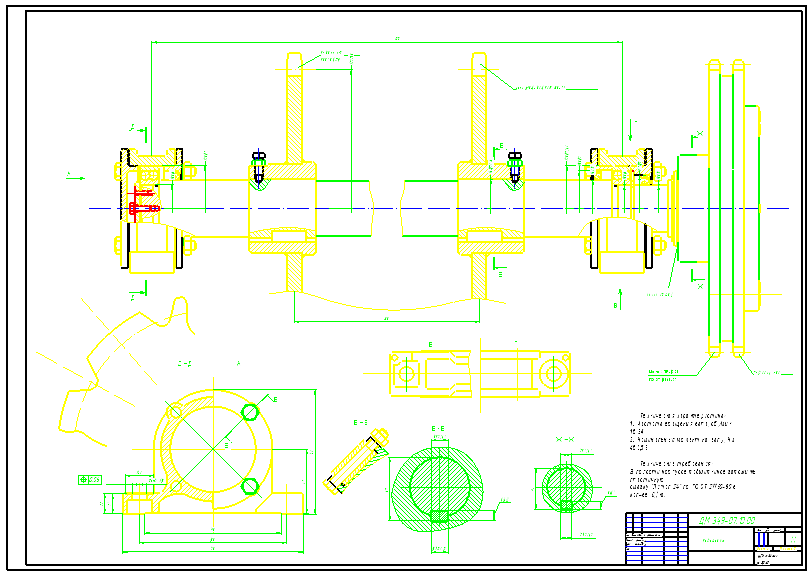Click the green part name in title block
The height and width of the screenshot is (577, 811).
[x=714, y=541]
